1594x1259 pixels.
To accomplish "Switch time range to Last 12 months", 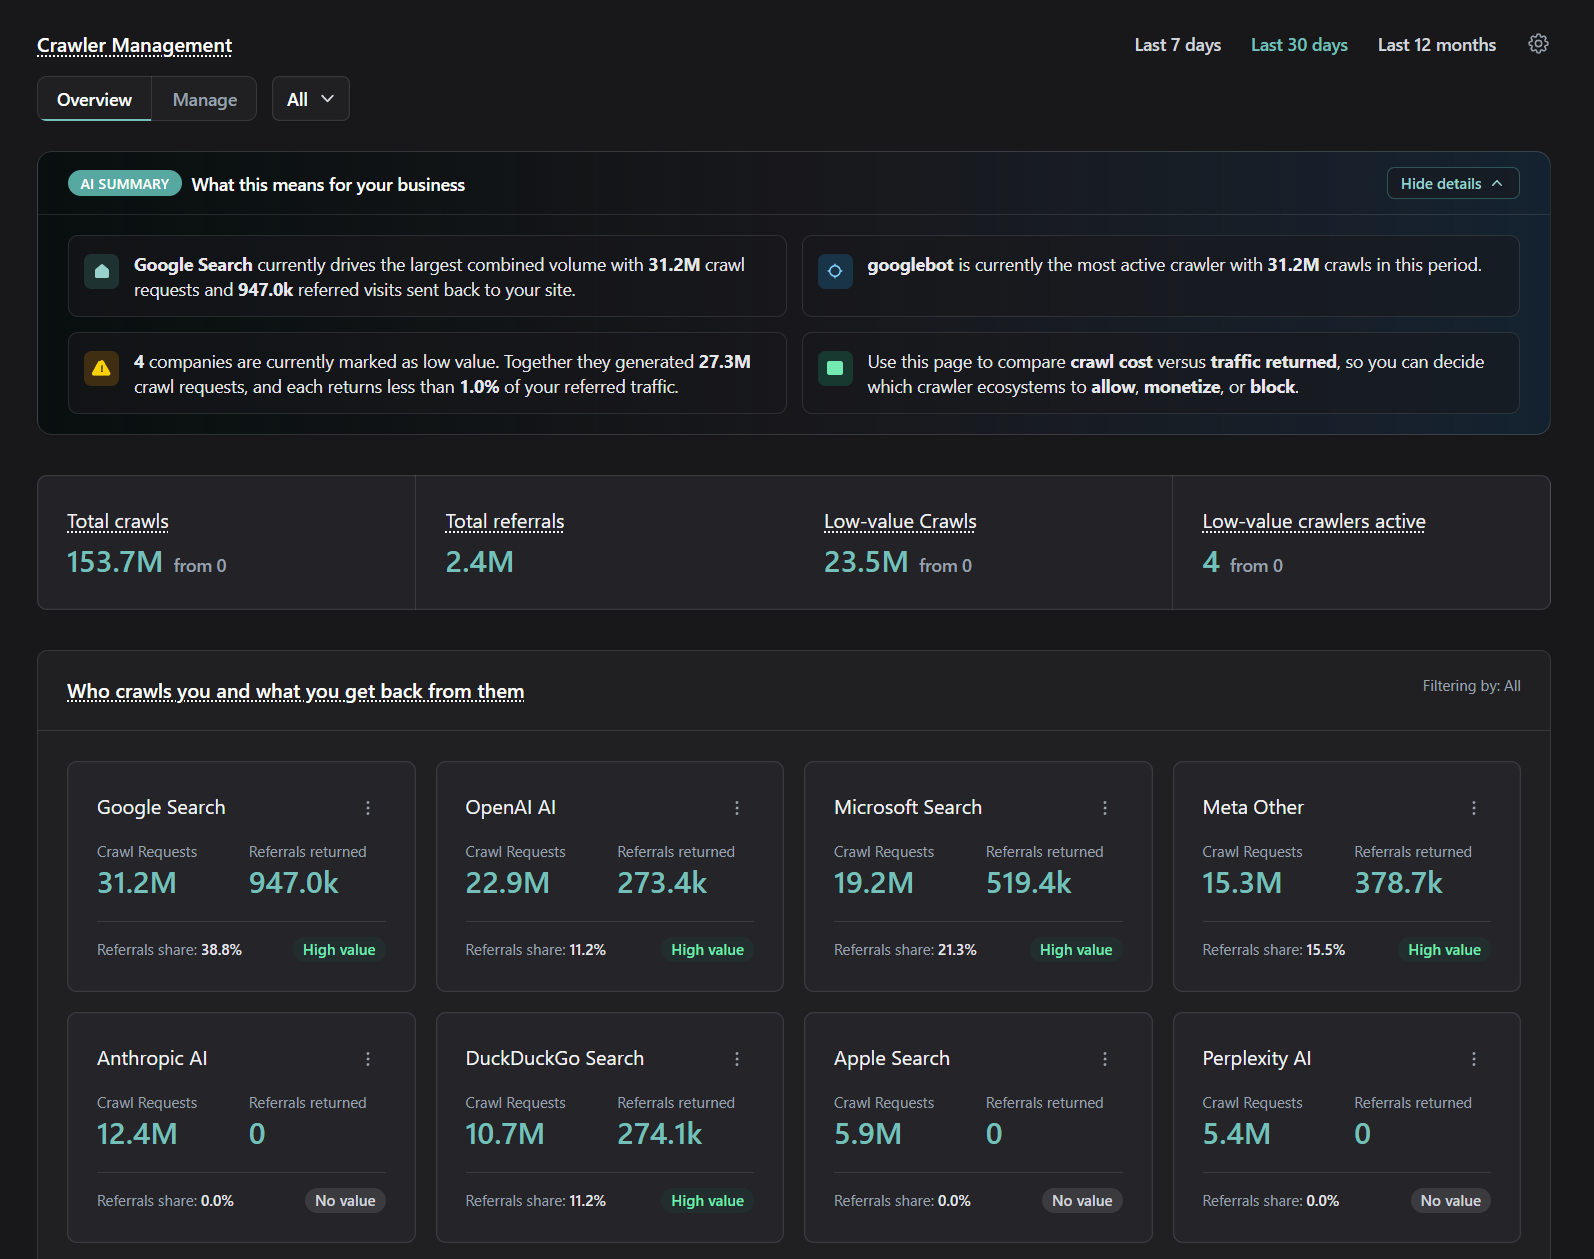I will pyautogui.click(x=1436, y=45).
